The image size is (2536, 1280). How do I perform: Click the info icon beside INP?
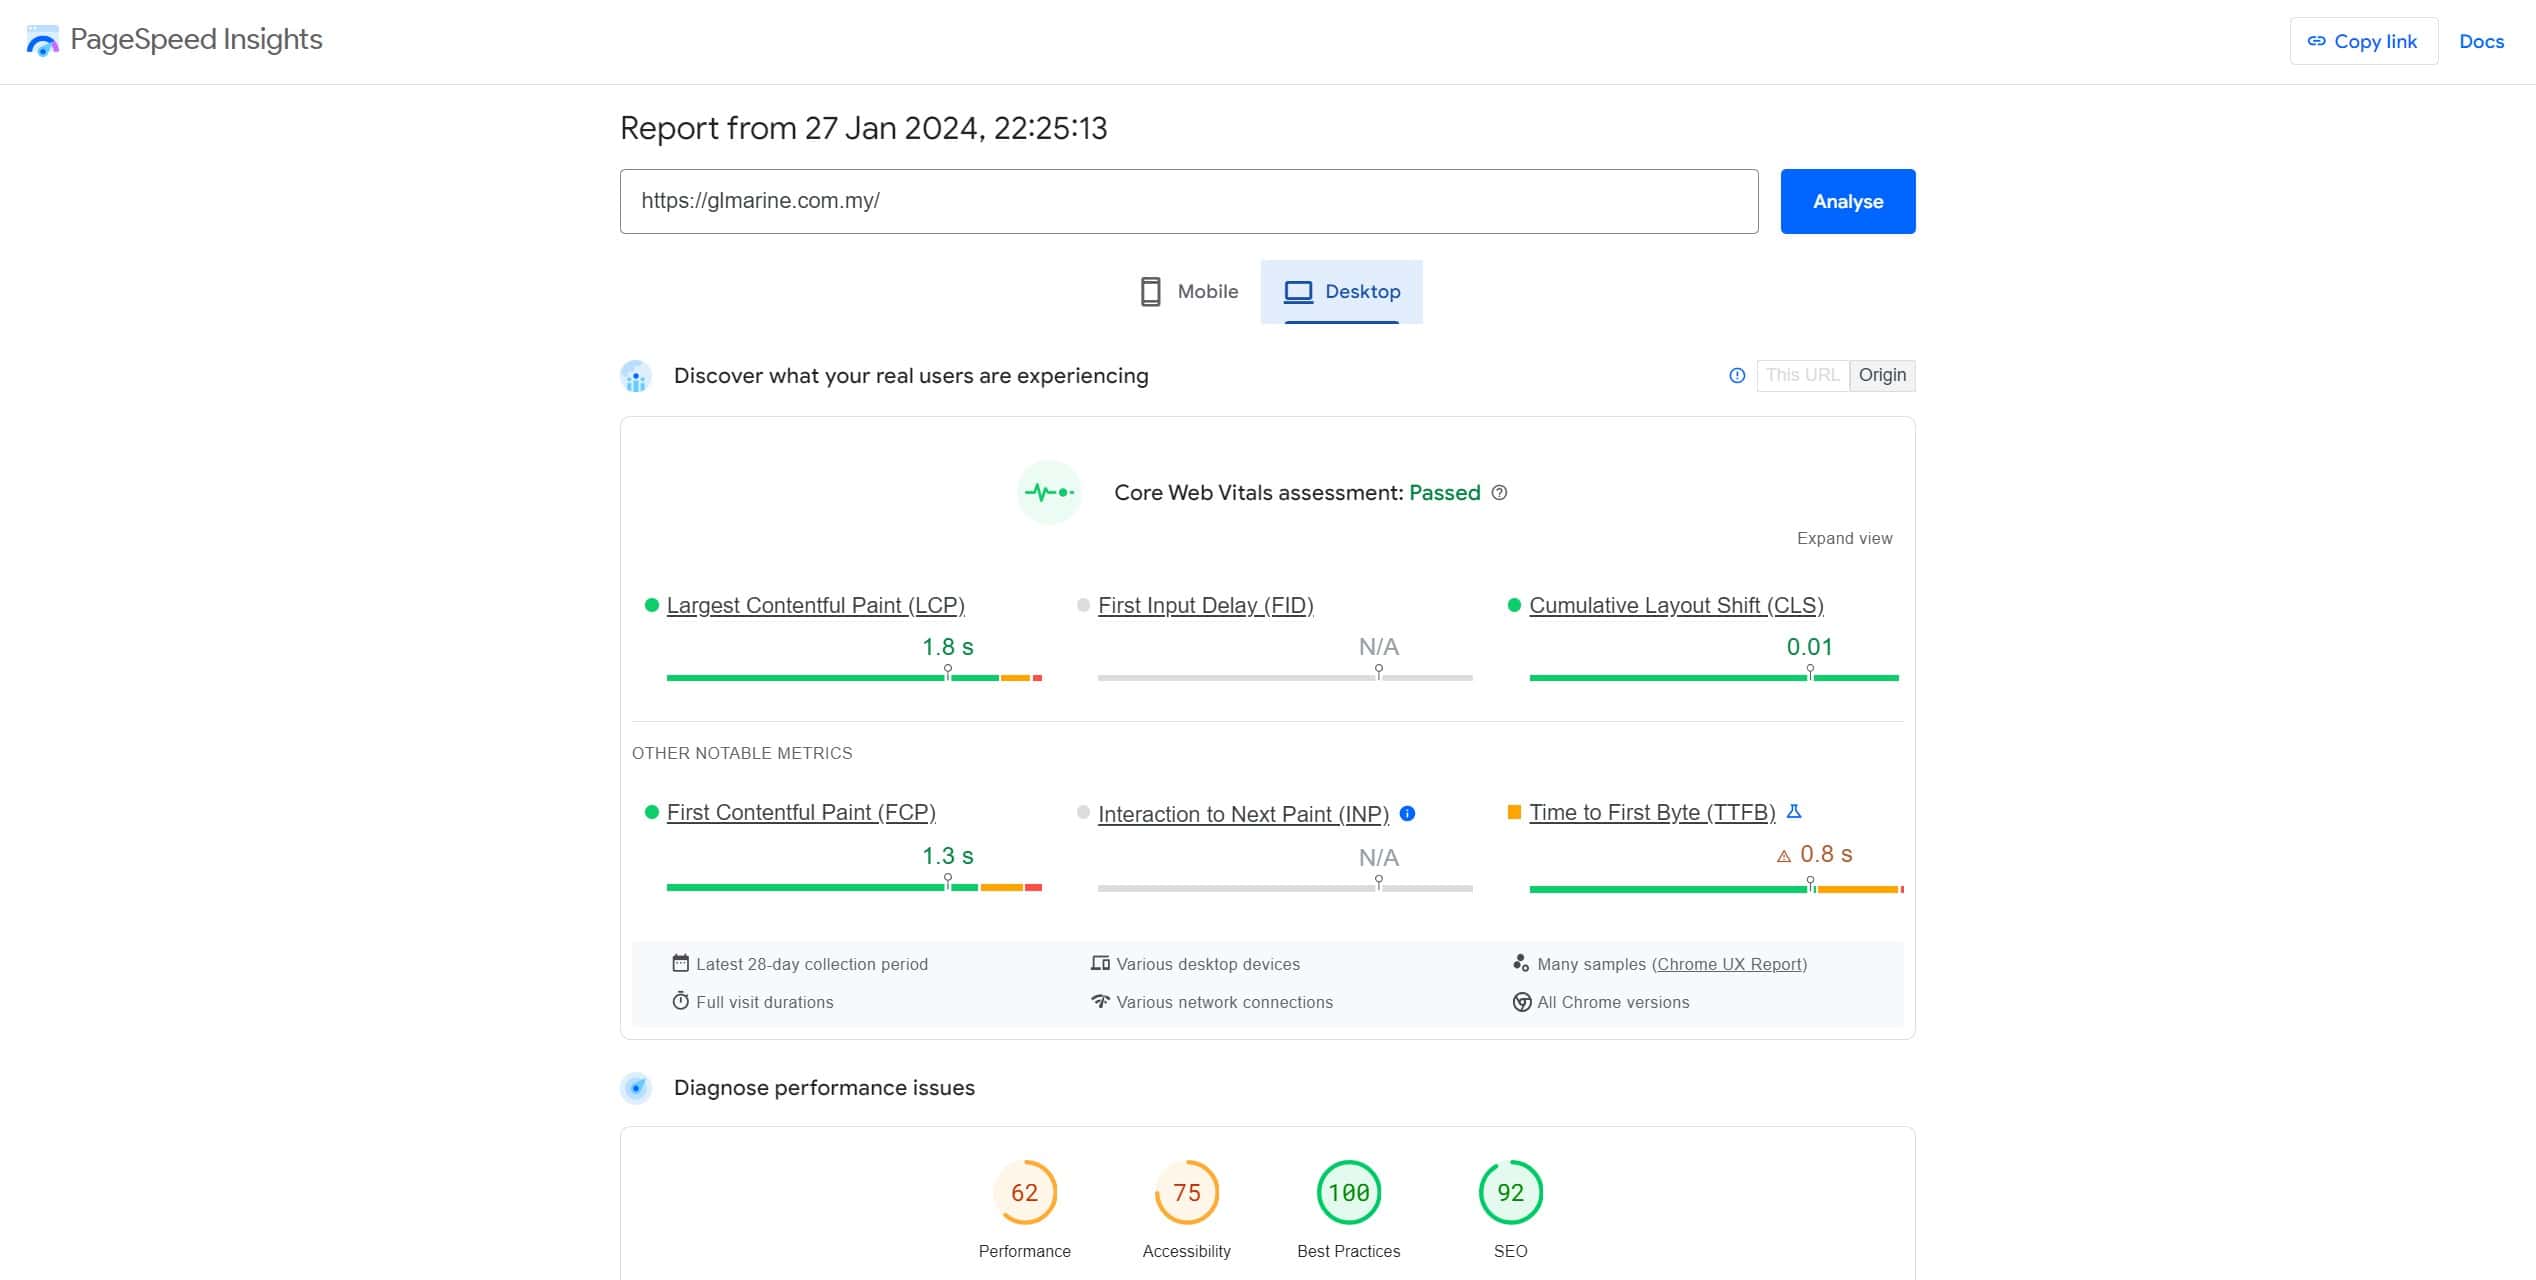tap(1407, 813)
